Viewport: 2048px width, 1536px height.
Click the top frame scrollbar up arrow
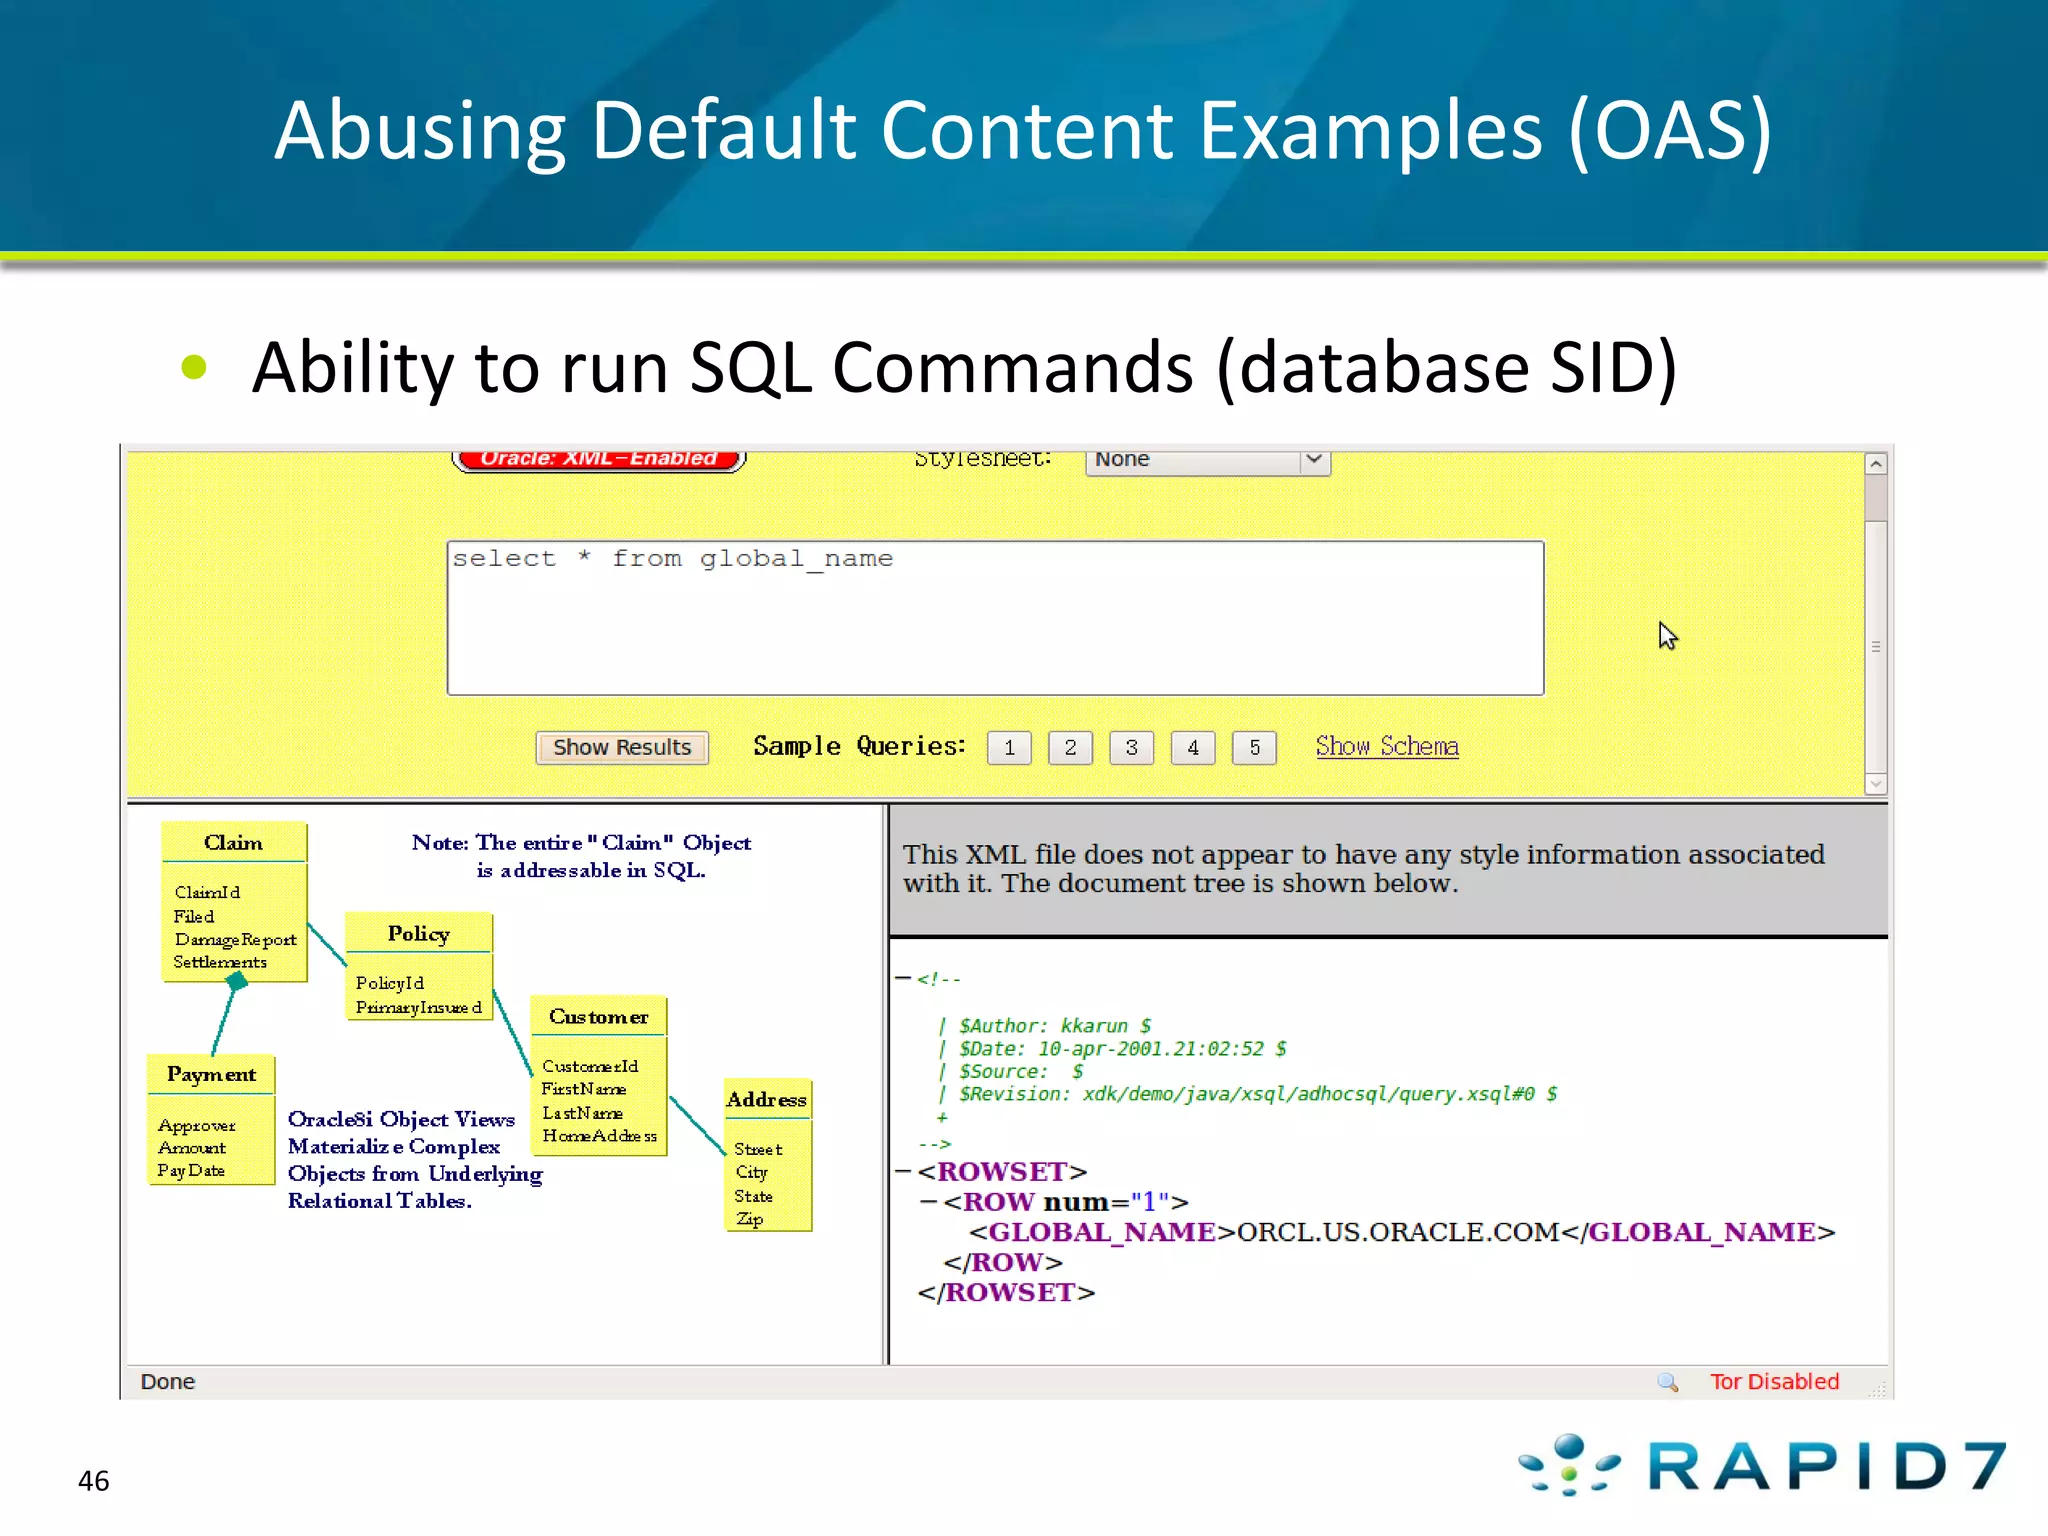point(1876,464)
